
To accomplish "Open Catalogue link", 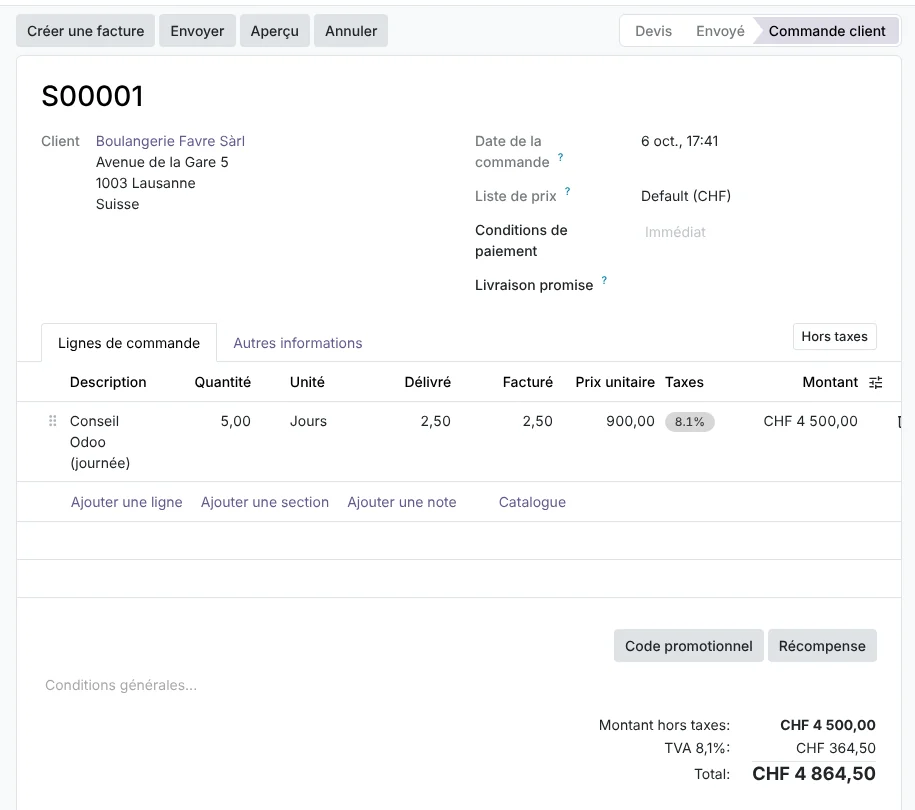I will point(532,502).
